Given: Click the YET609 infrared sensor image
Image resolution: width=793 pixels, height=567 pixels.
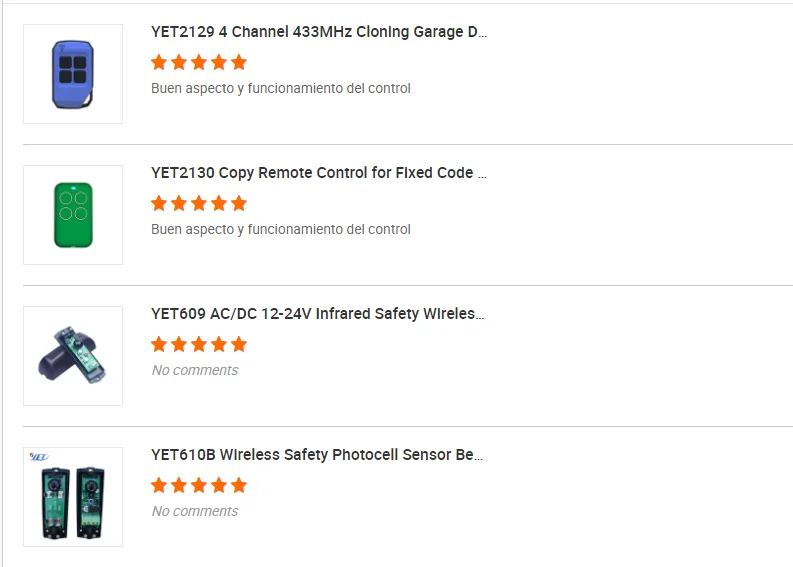Looking at the screenshot, I should click(72, 356).
